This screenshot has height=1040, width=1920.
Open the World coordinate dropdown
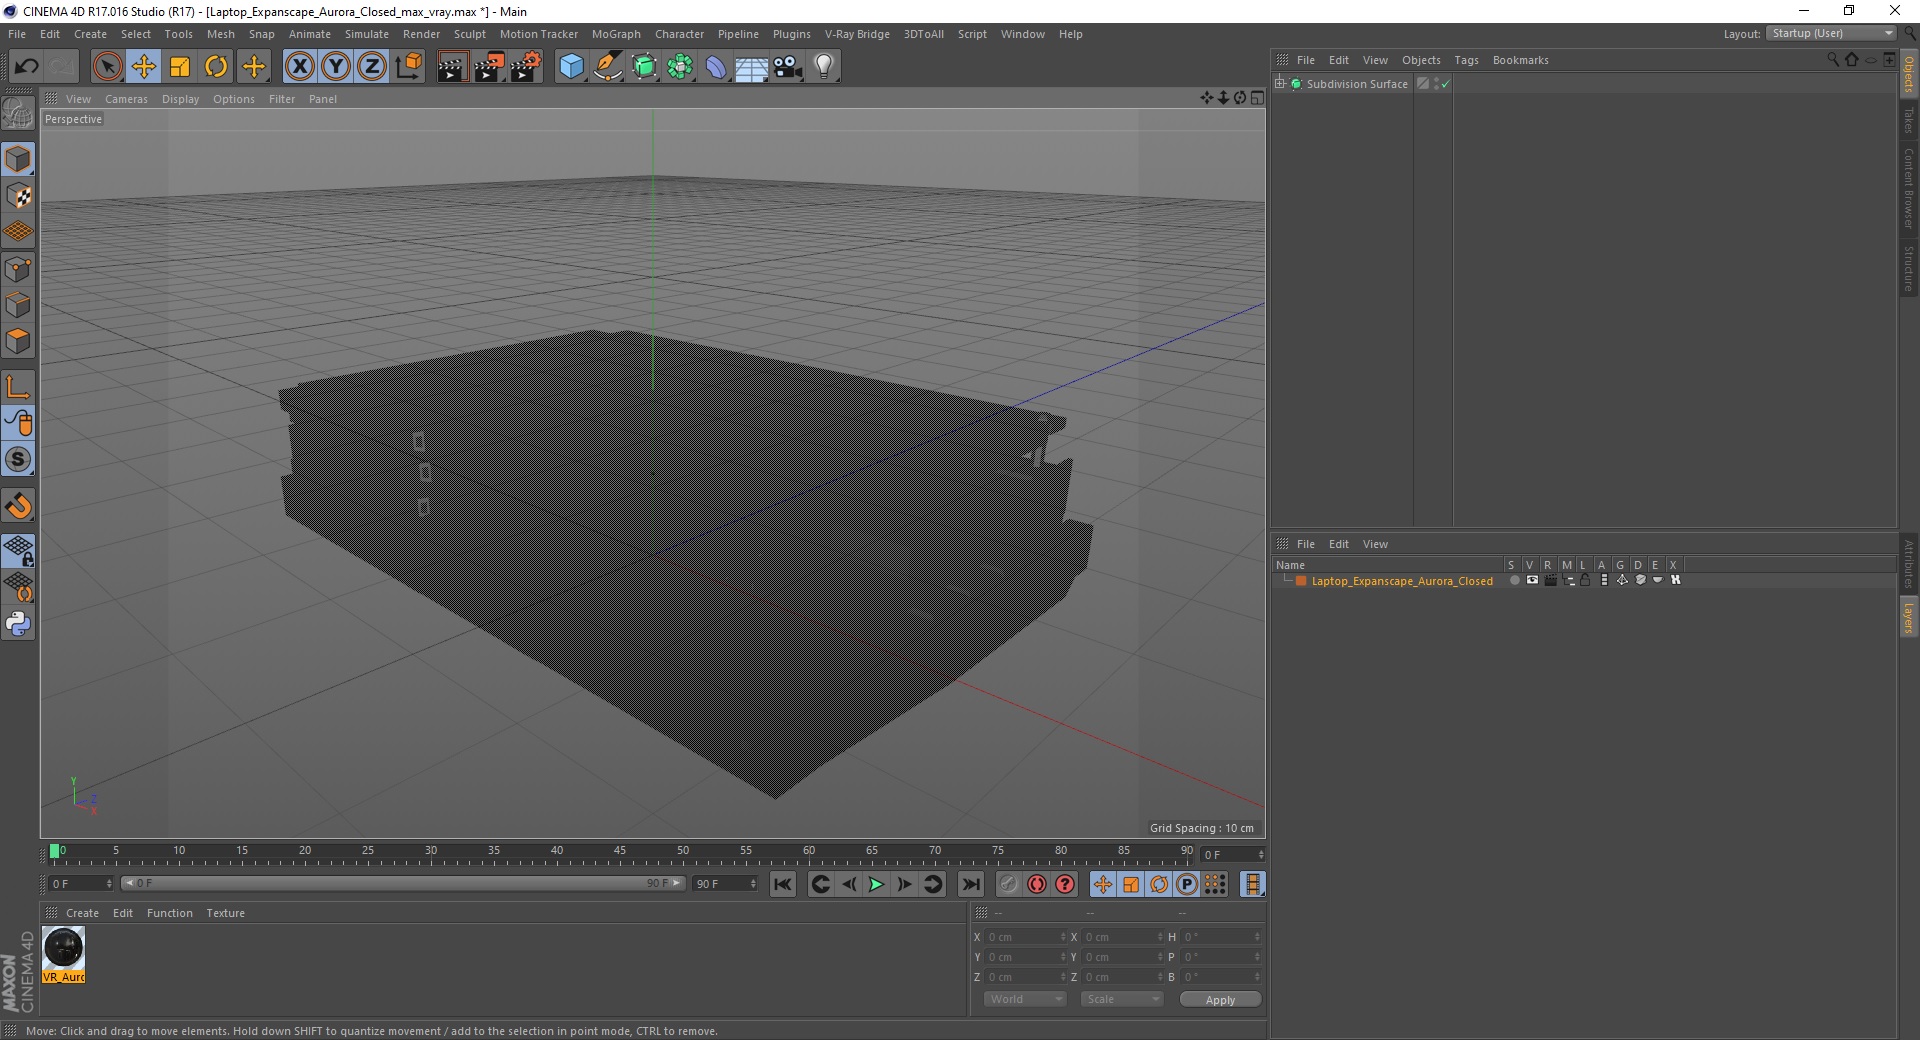pos(1024,999)
